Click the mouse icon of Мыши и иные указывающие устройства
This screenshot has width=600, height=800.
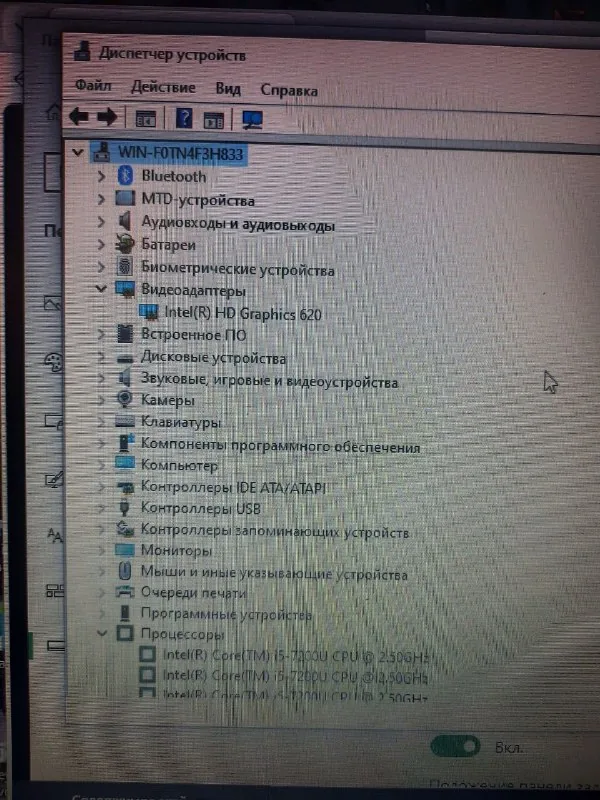tap(125, 571)
